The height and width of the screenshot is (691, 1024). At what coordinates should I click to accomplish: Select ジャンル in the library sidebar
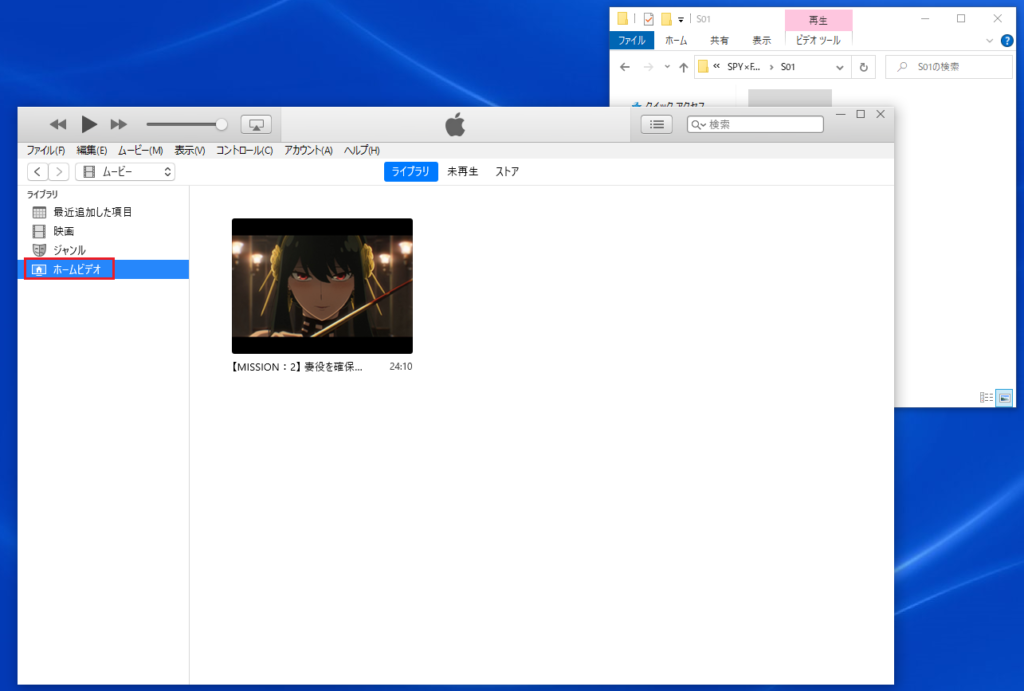click(103, 250)
